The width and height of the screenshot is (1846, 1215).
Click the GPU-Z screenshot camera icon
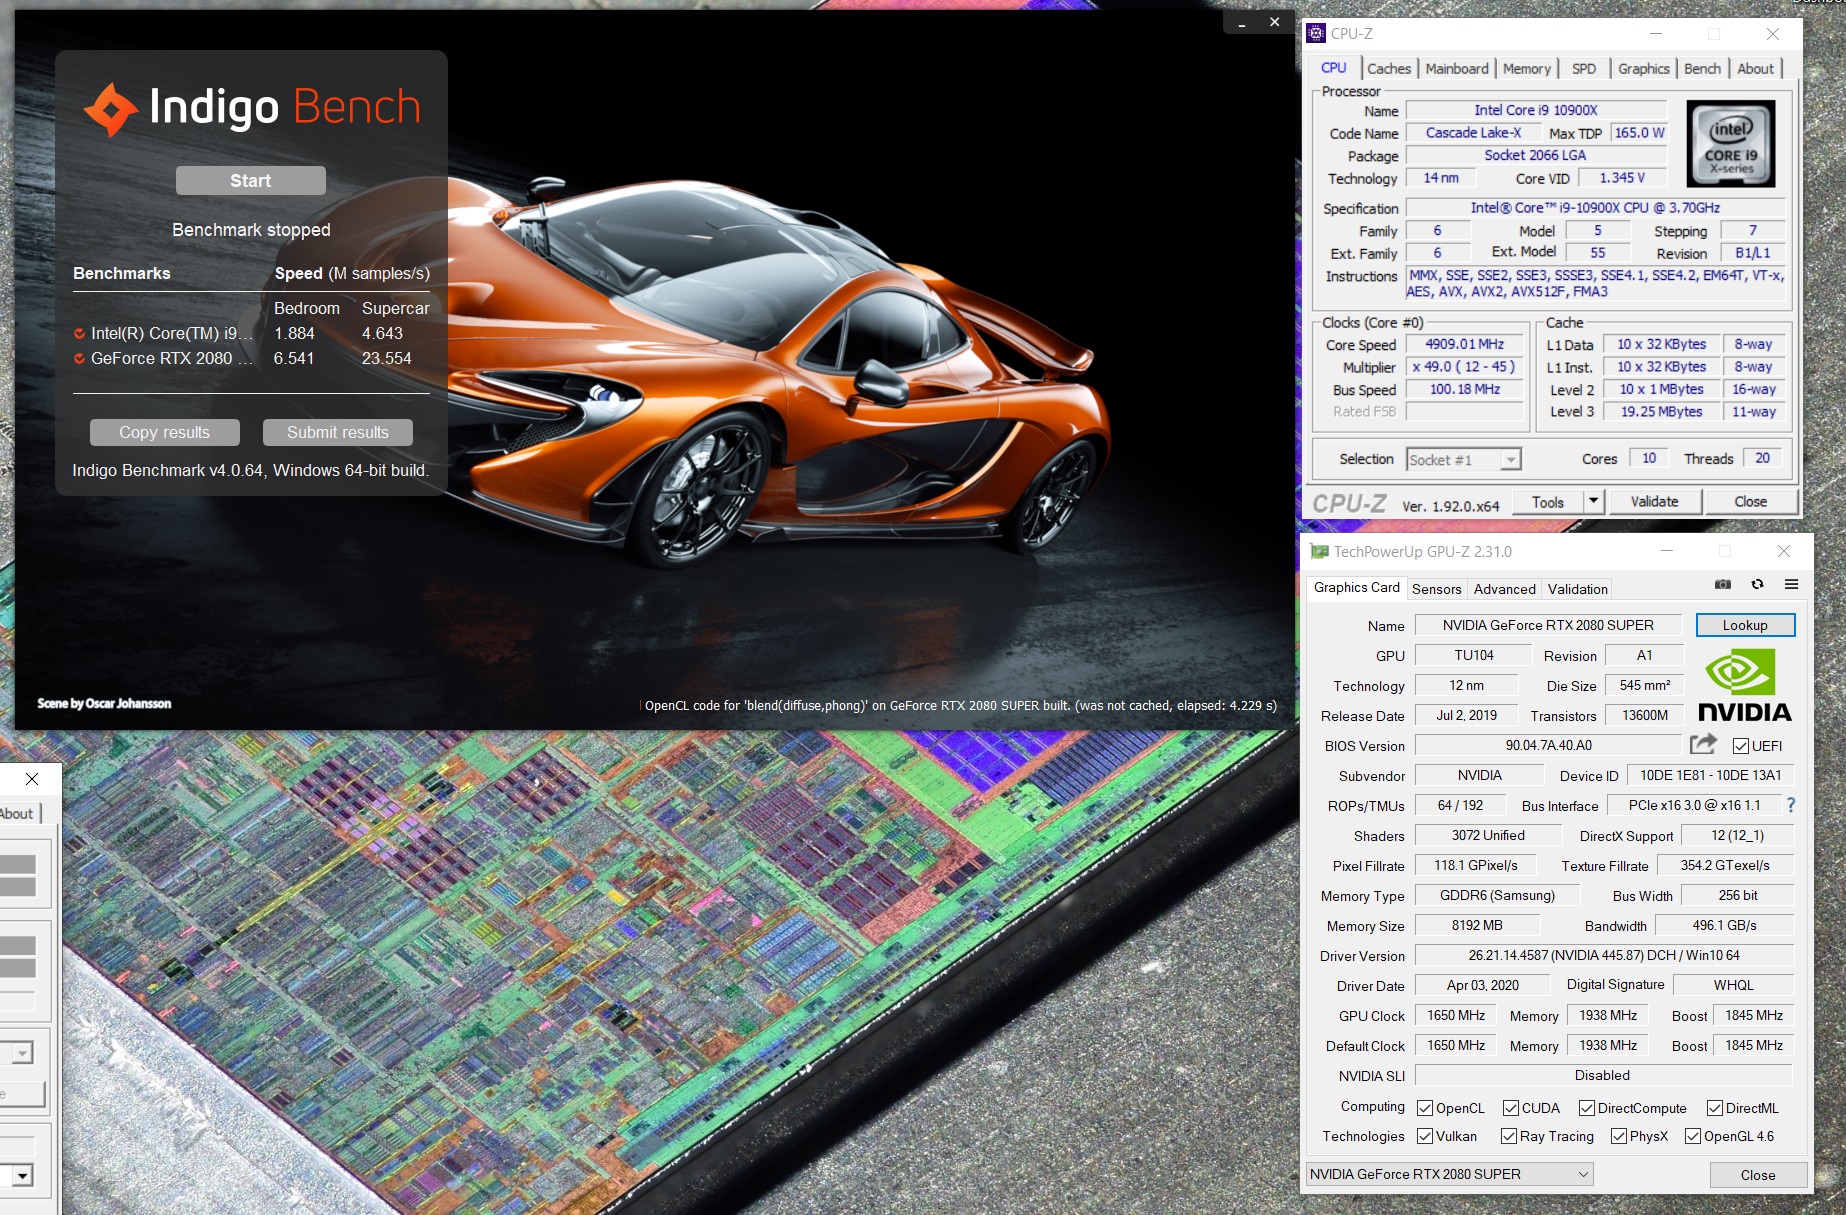point(1723,584)
